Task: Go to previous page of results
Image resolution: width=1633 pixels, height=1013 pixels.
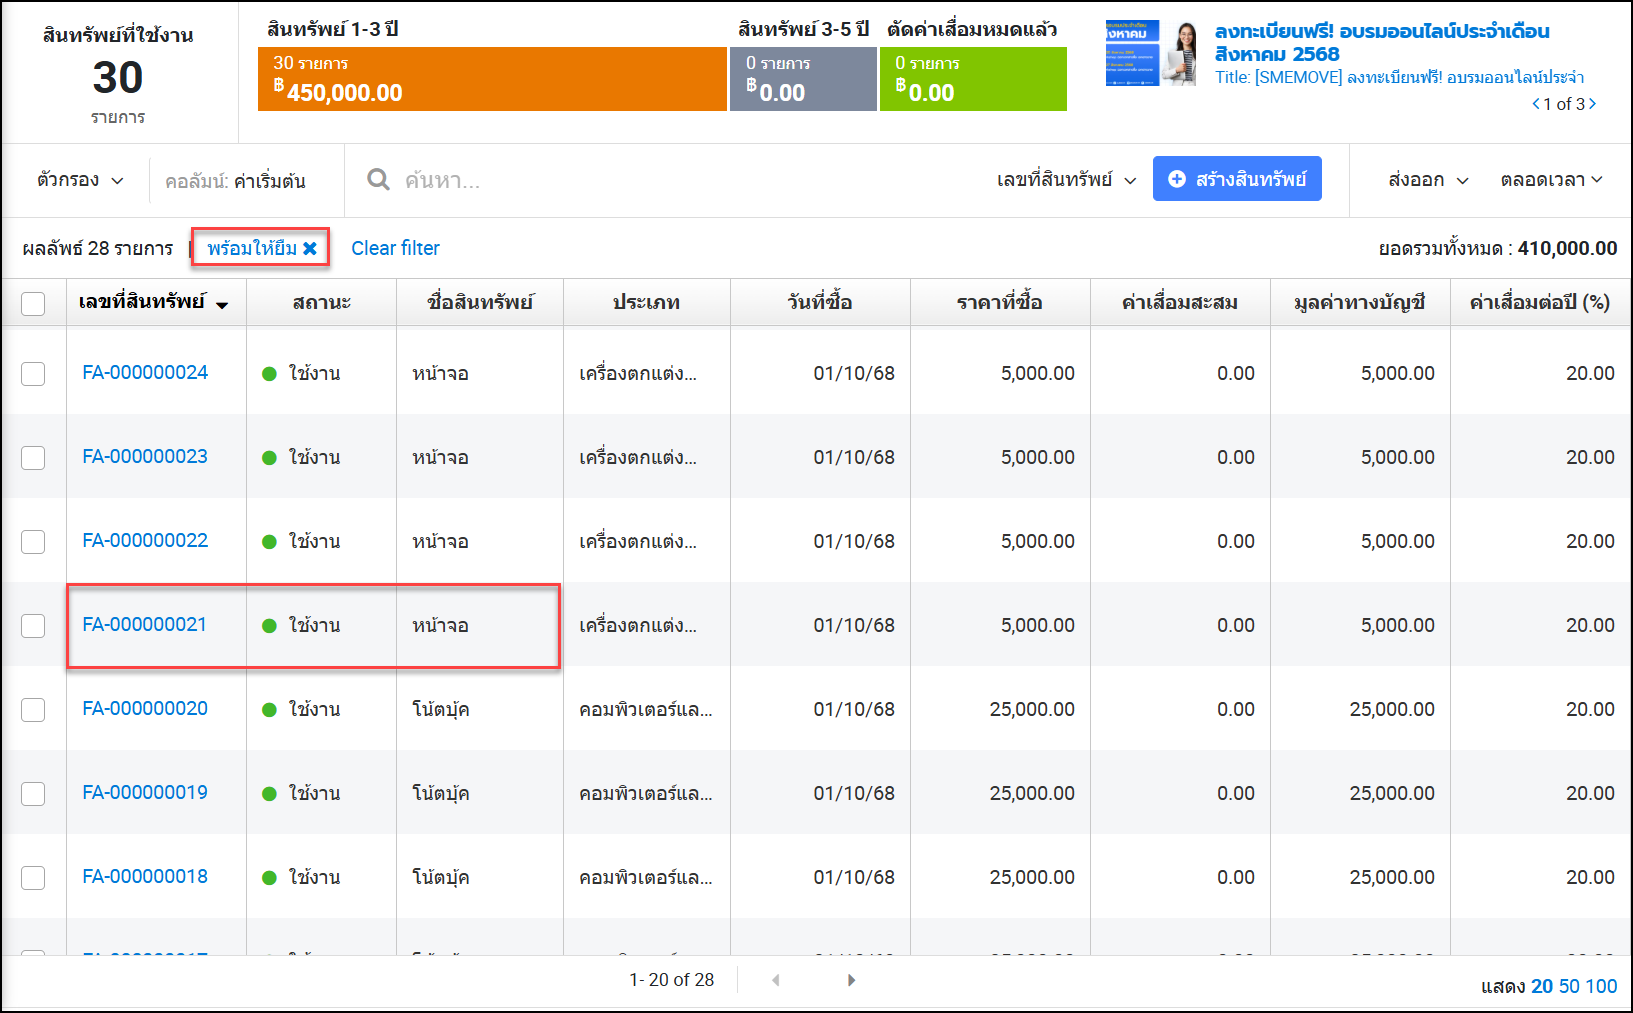Action: click(776, 980)
